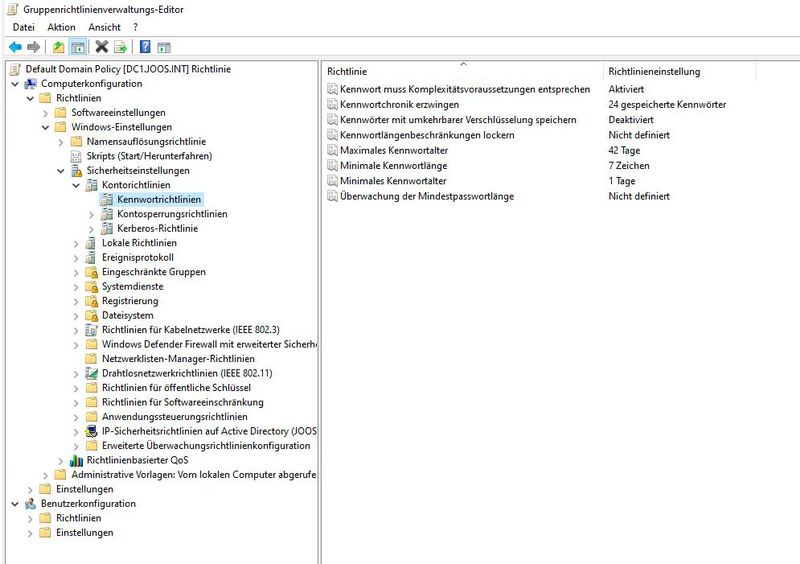Click the Drahtlosnetzwerkrichtlinien icon
800x564 pixels.
(91, 374)
